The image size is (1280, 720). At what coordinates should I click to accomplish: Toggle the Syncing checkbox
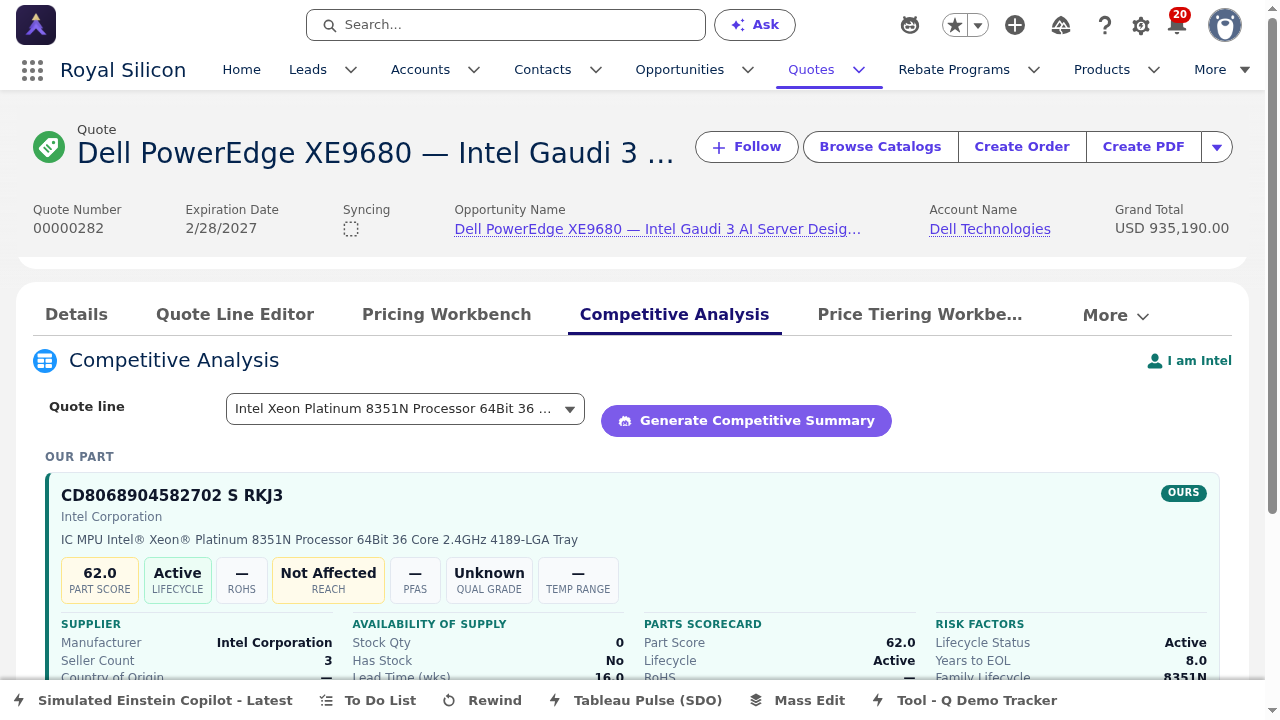click(351, 229)
